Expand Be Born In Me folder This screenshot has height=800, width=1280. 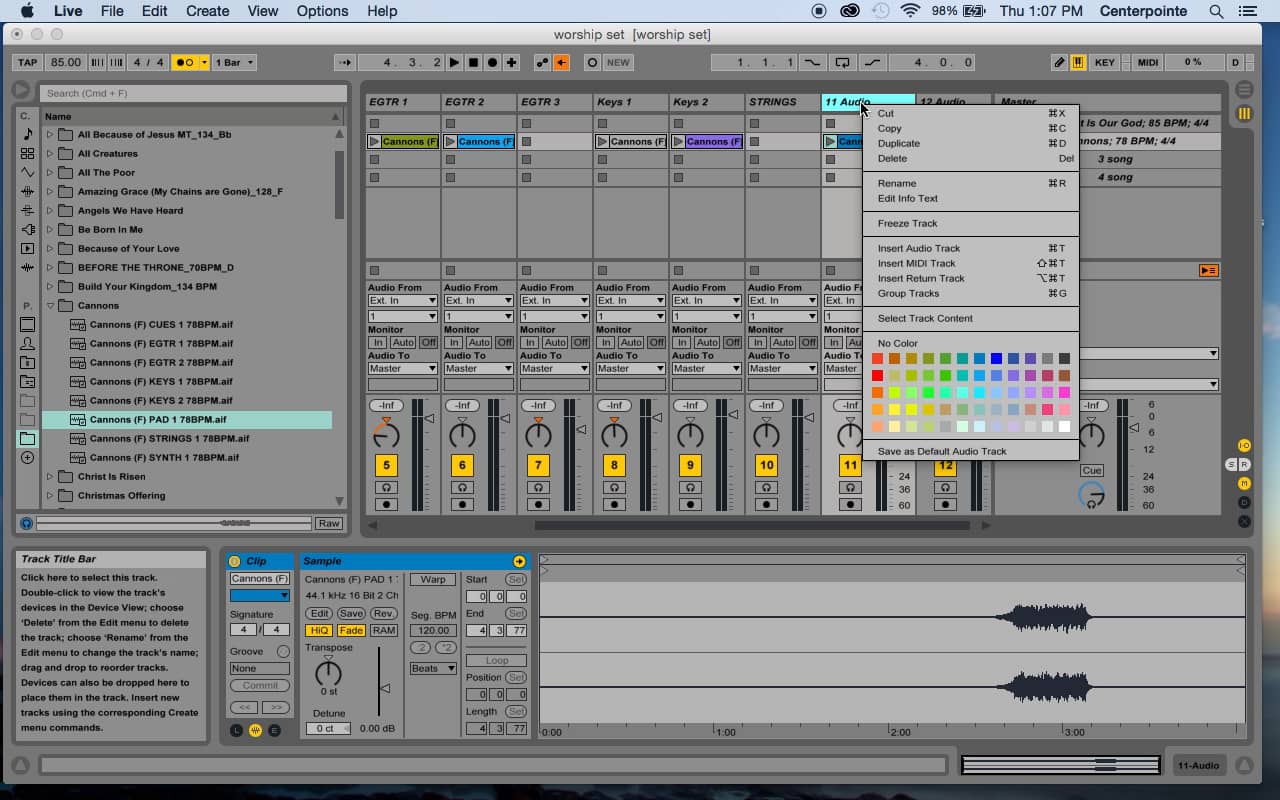[x=50, y=230]
